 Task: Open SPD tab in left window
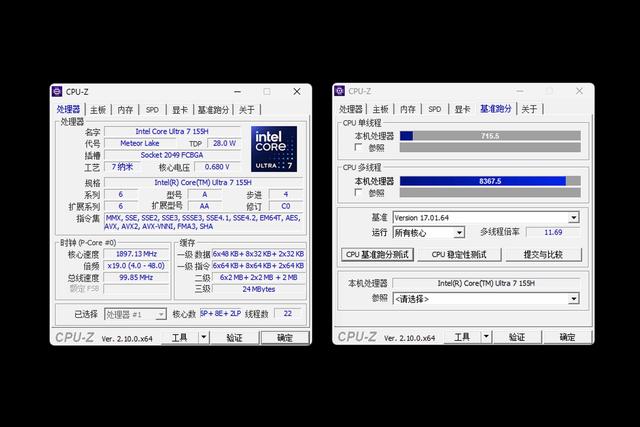(152, 109)
